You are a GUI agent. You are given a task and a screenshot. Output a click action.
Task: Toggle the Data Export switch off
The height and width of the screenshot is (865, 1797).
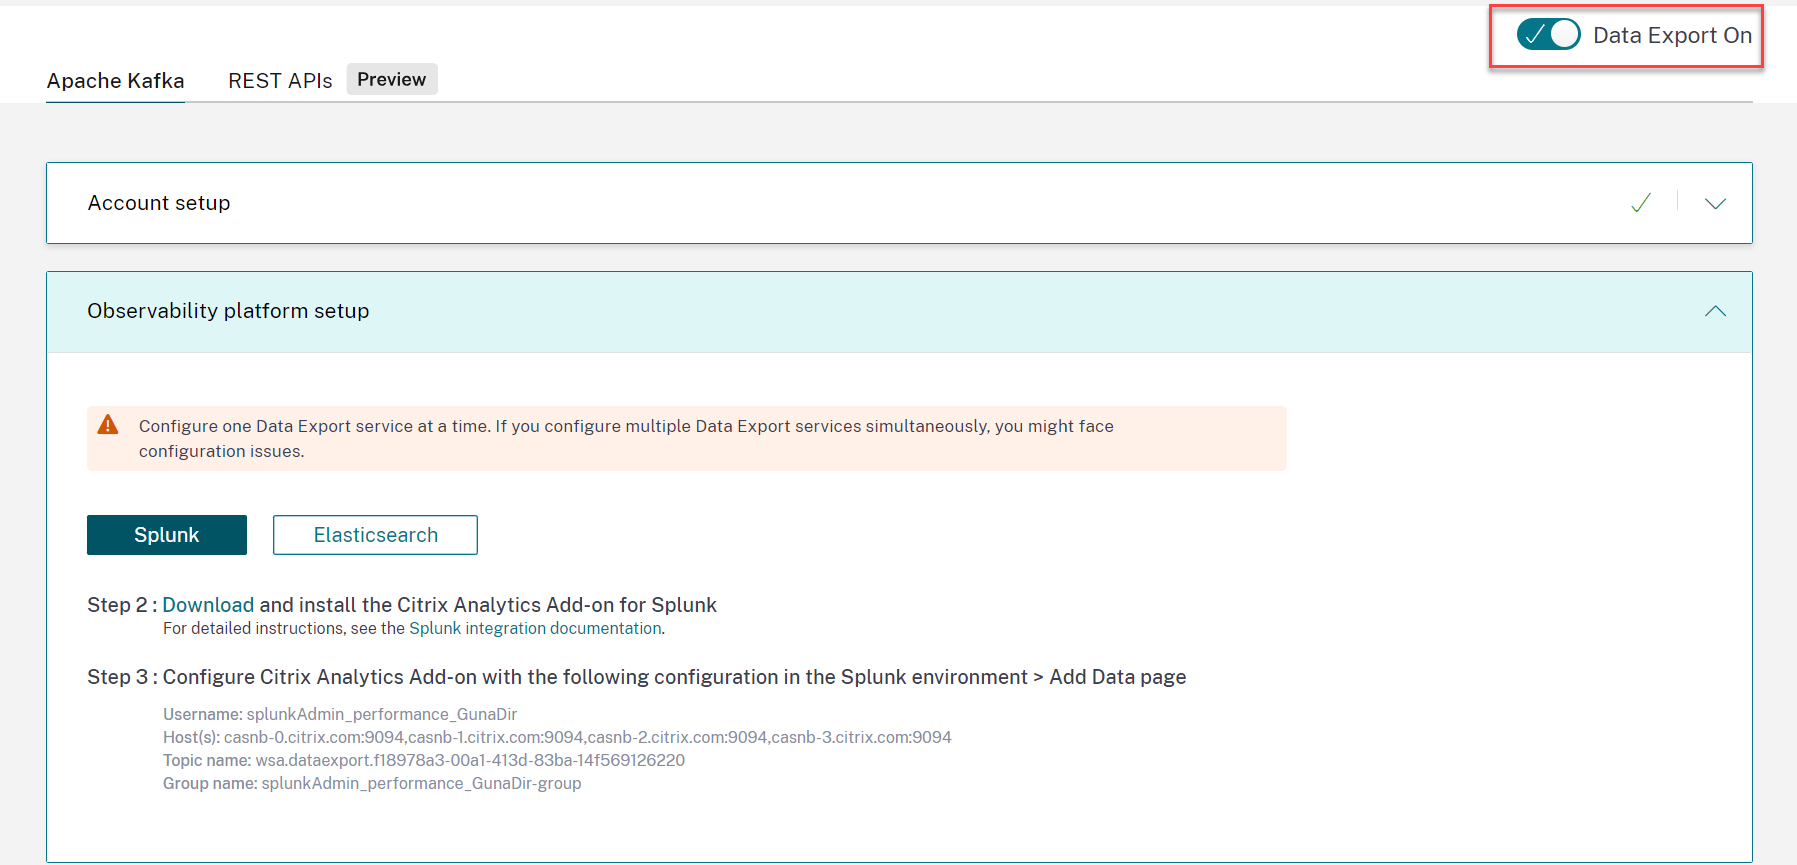1547,35
